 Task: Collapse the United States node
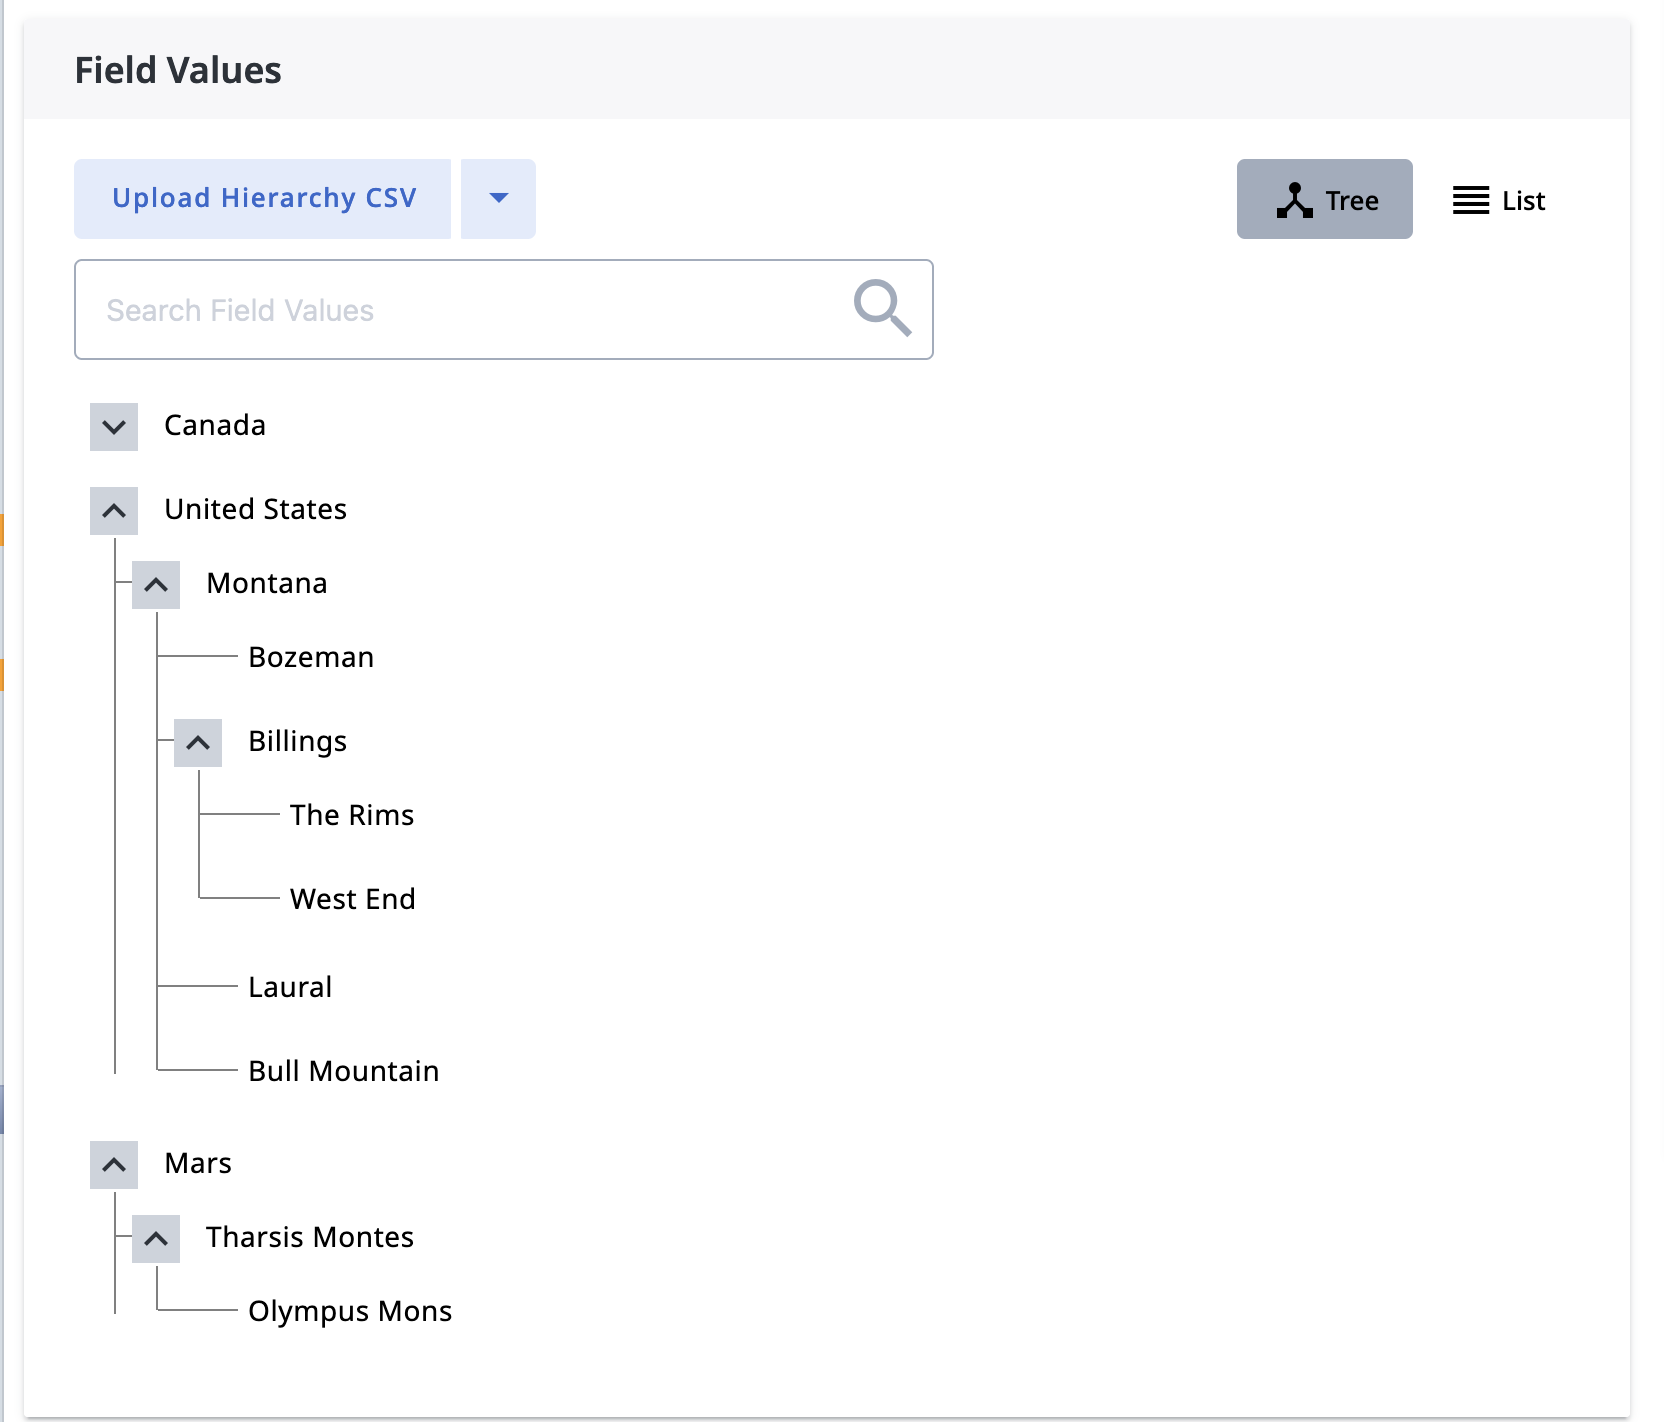click(114, 511)
